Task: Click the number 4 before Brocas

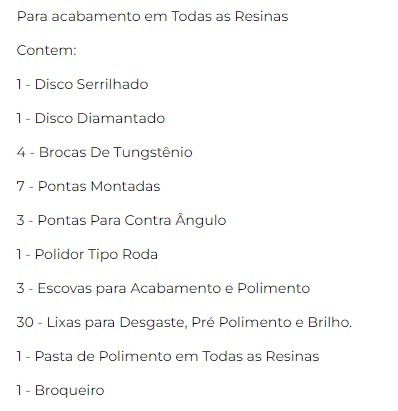Action: [x=21, y=152]
